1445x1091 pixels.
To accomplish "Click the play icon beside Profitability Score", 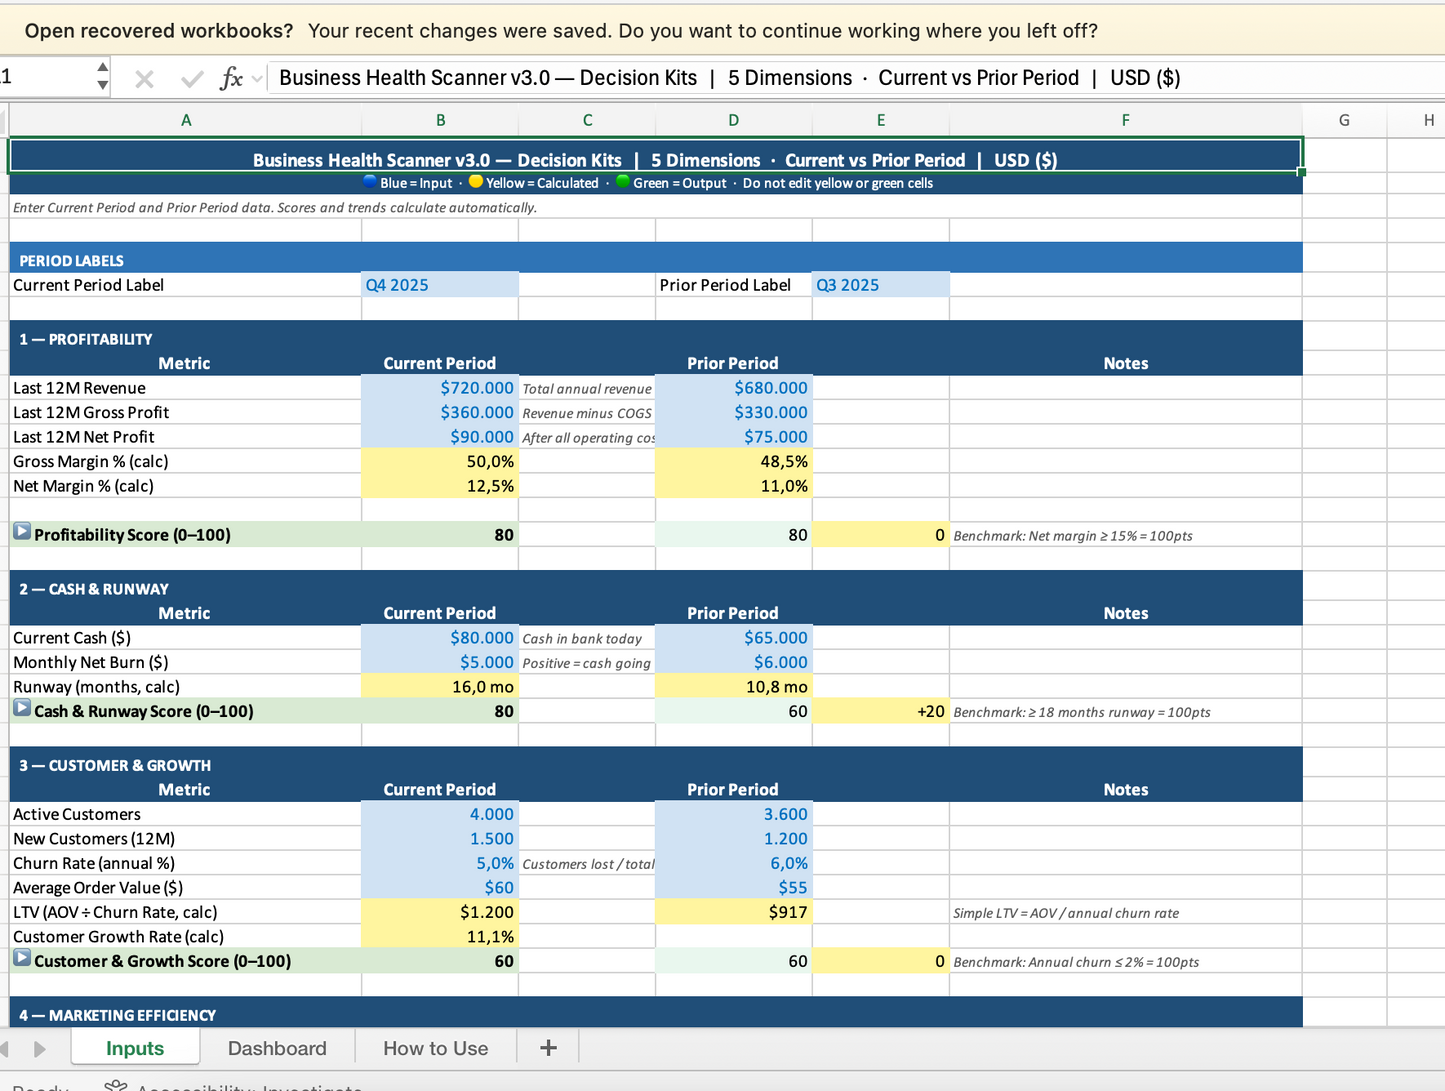I will click(x=22, y=533).
